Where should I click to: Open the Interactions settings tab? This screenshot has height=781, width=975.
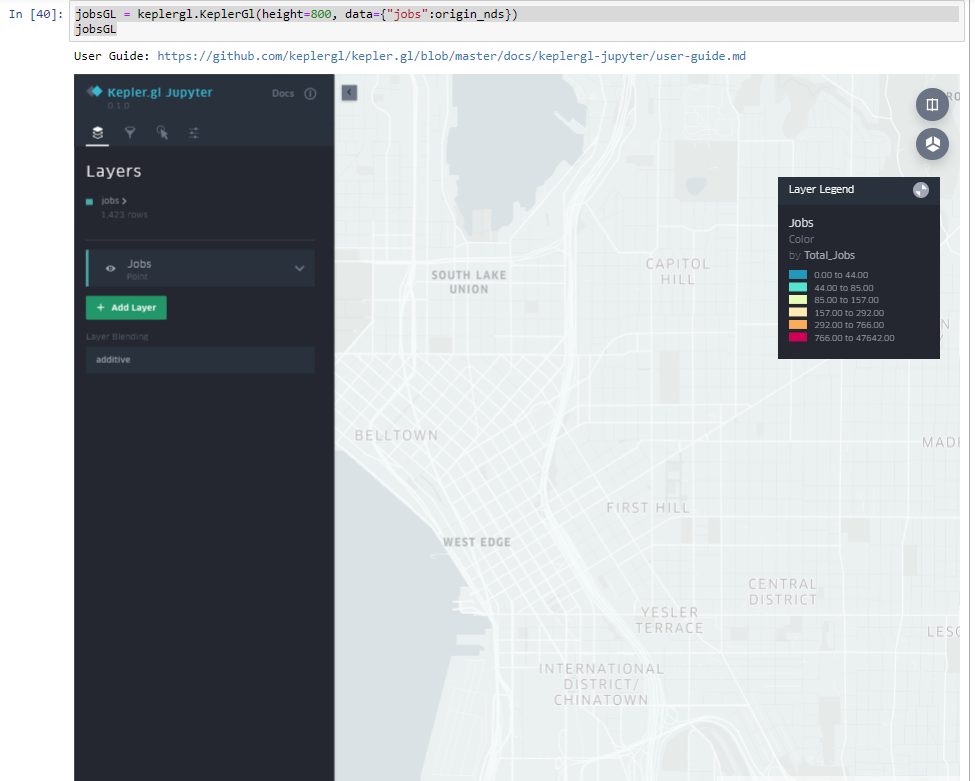point(163,132)
